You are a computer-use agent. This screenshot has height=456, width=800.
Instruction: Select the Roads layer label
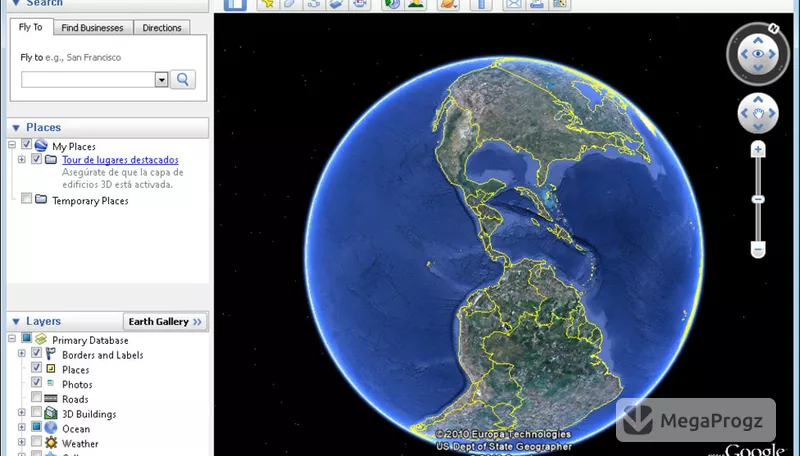[x=75, y=399]
